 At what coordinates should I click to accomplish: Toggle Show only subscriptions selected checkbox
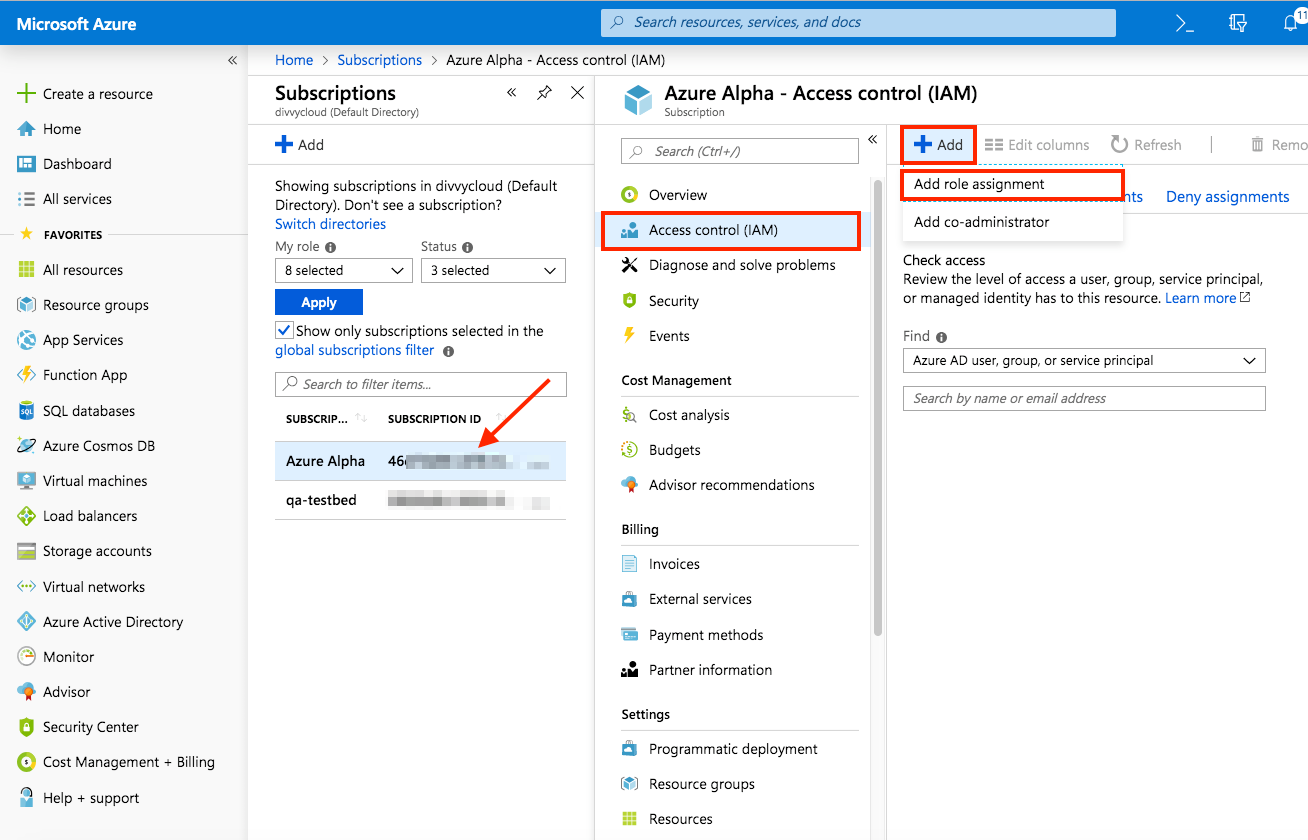pos(284,331)
